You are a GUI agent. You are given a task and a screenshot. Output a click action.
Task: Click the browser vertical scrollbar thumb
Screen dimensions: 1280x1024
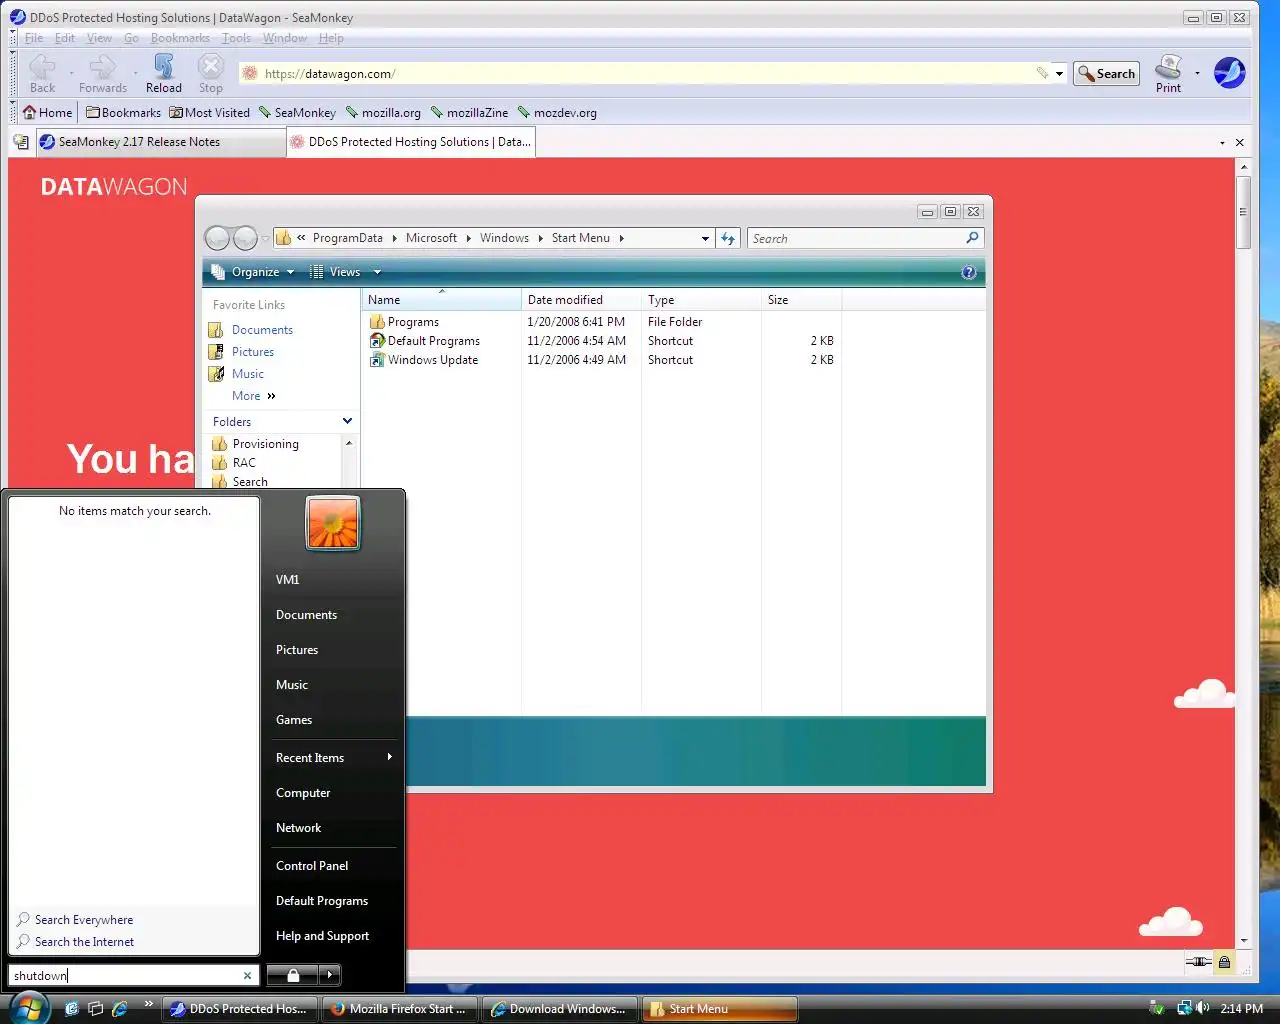click(x=1243, y=212)
